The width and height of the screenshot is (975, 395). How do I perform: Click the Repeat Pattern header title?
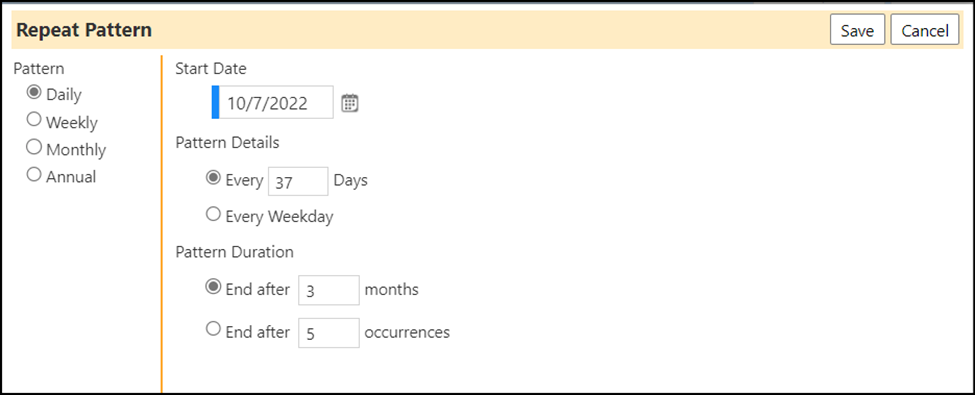[84, 30]
